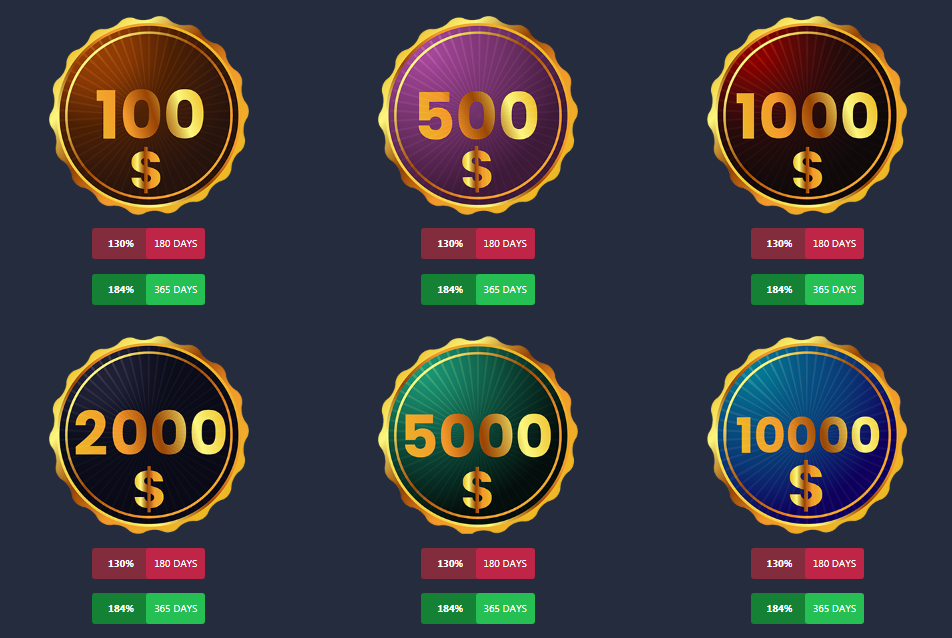Screen dimensions: 952x638
Task: Click the dollar sign on the 500 badge
Action: (x=477, y=169)
